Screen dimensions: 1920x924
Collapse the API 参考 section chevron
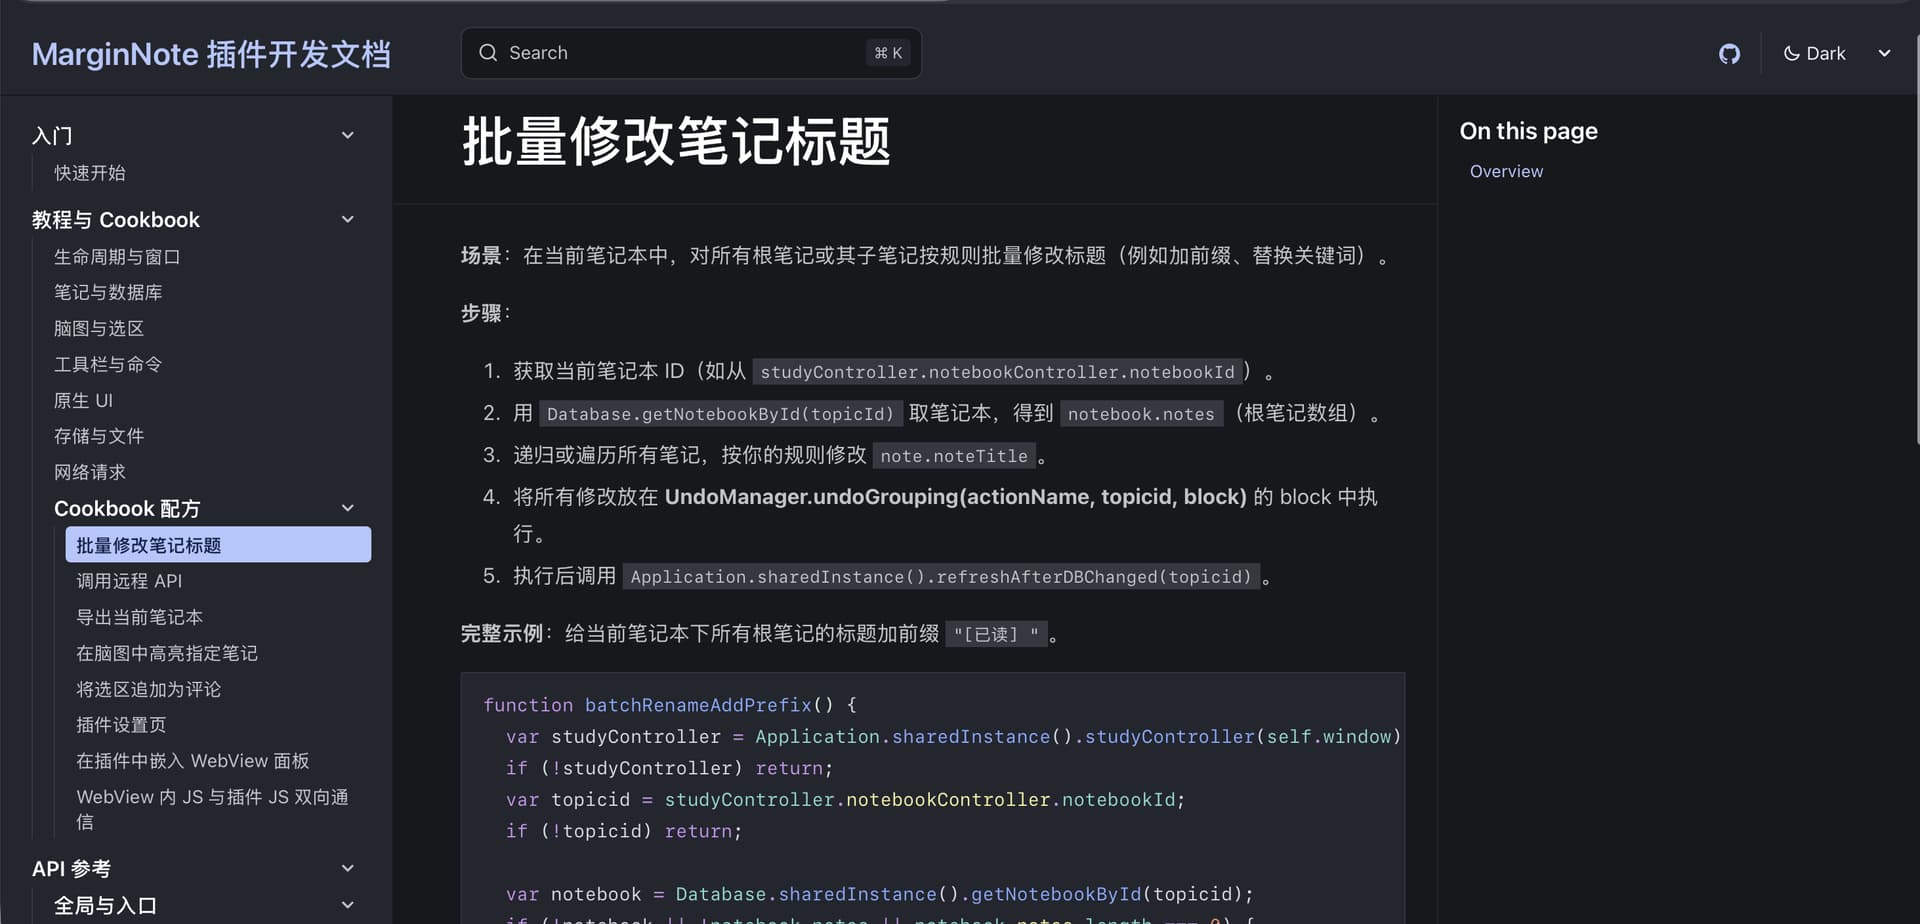click(348, 868)
